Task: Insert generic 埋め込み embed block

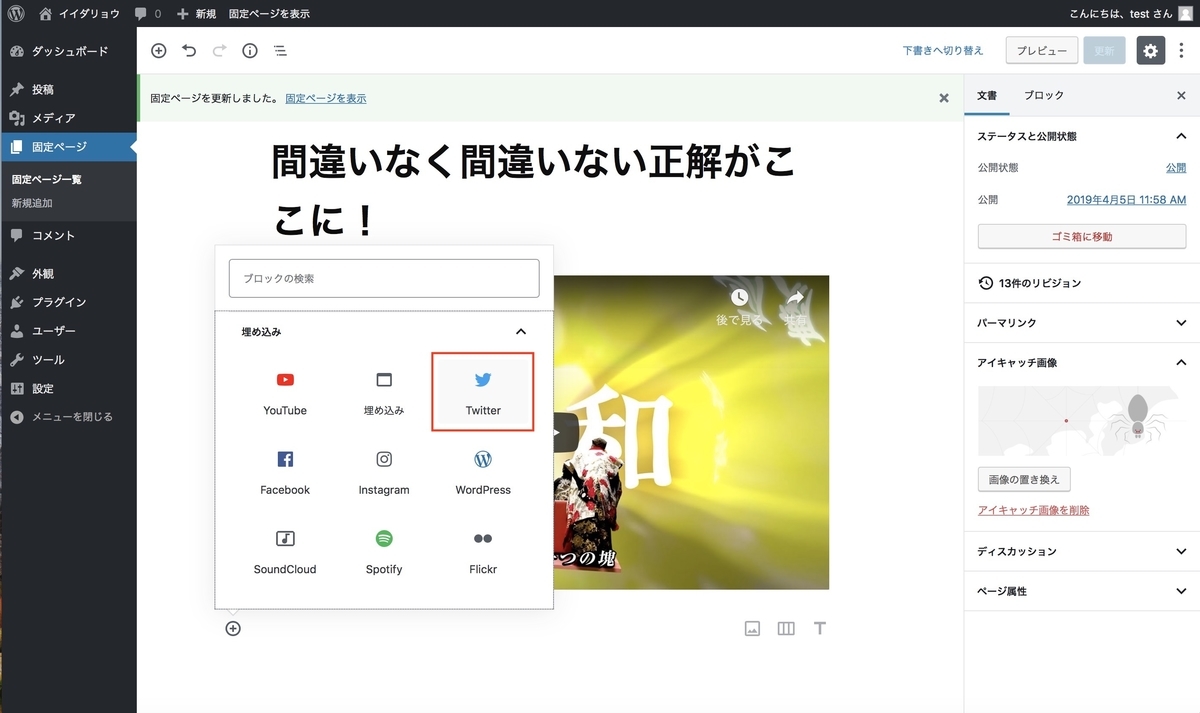Action: (x=384, y=392)
